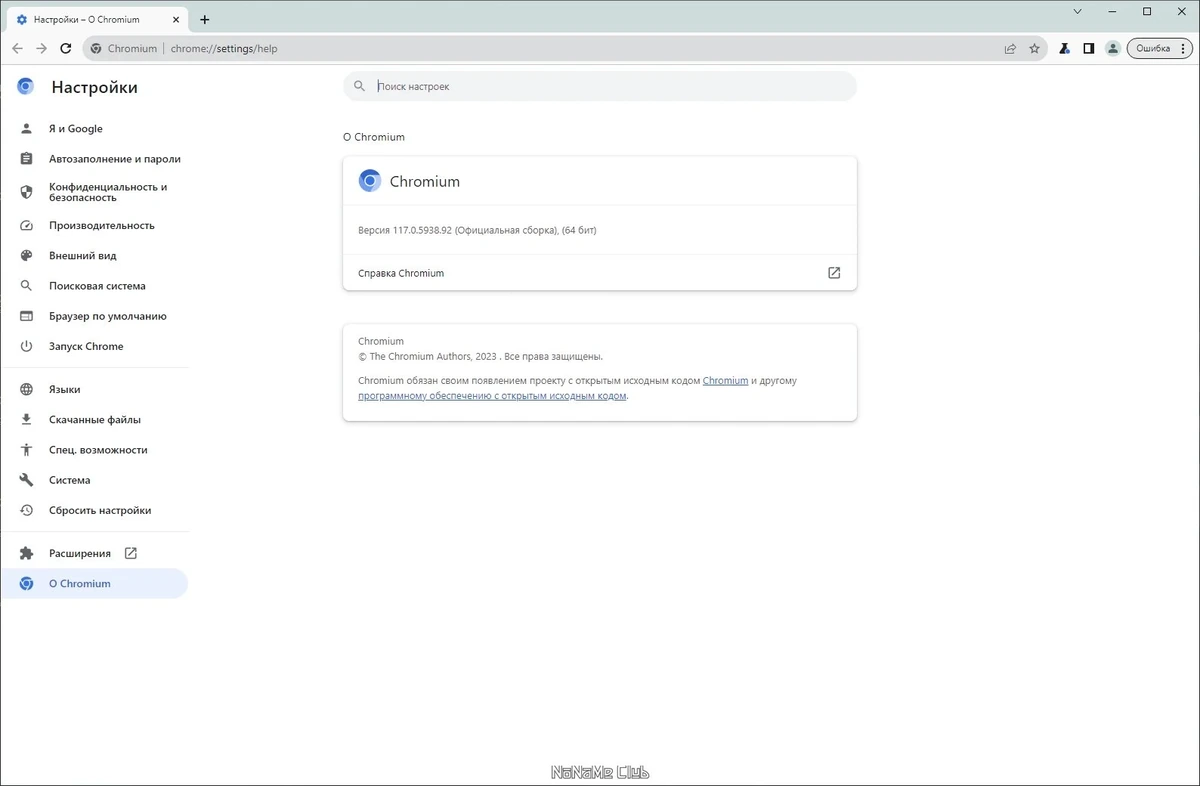Open the Языки settings section
Viewport: 1200px width, 786px height.
94,390
